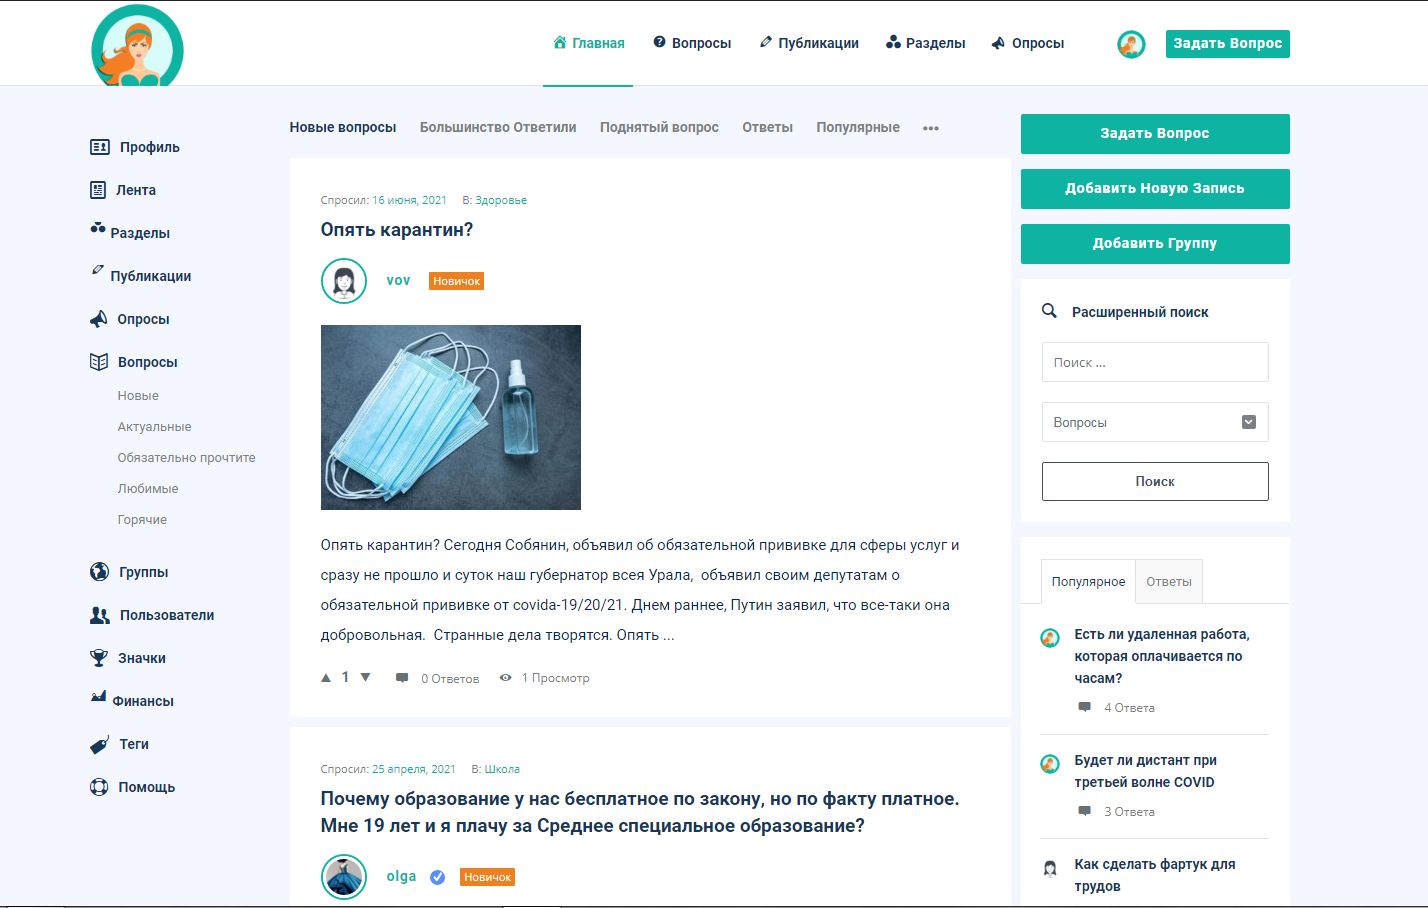
Task: Open Опросы in the top navigation
Action: (1028, 43)
